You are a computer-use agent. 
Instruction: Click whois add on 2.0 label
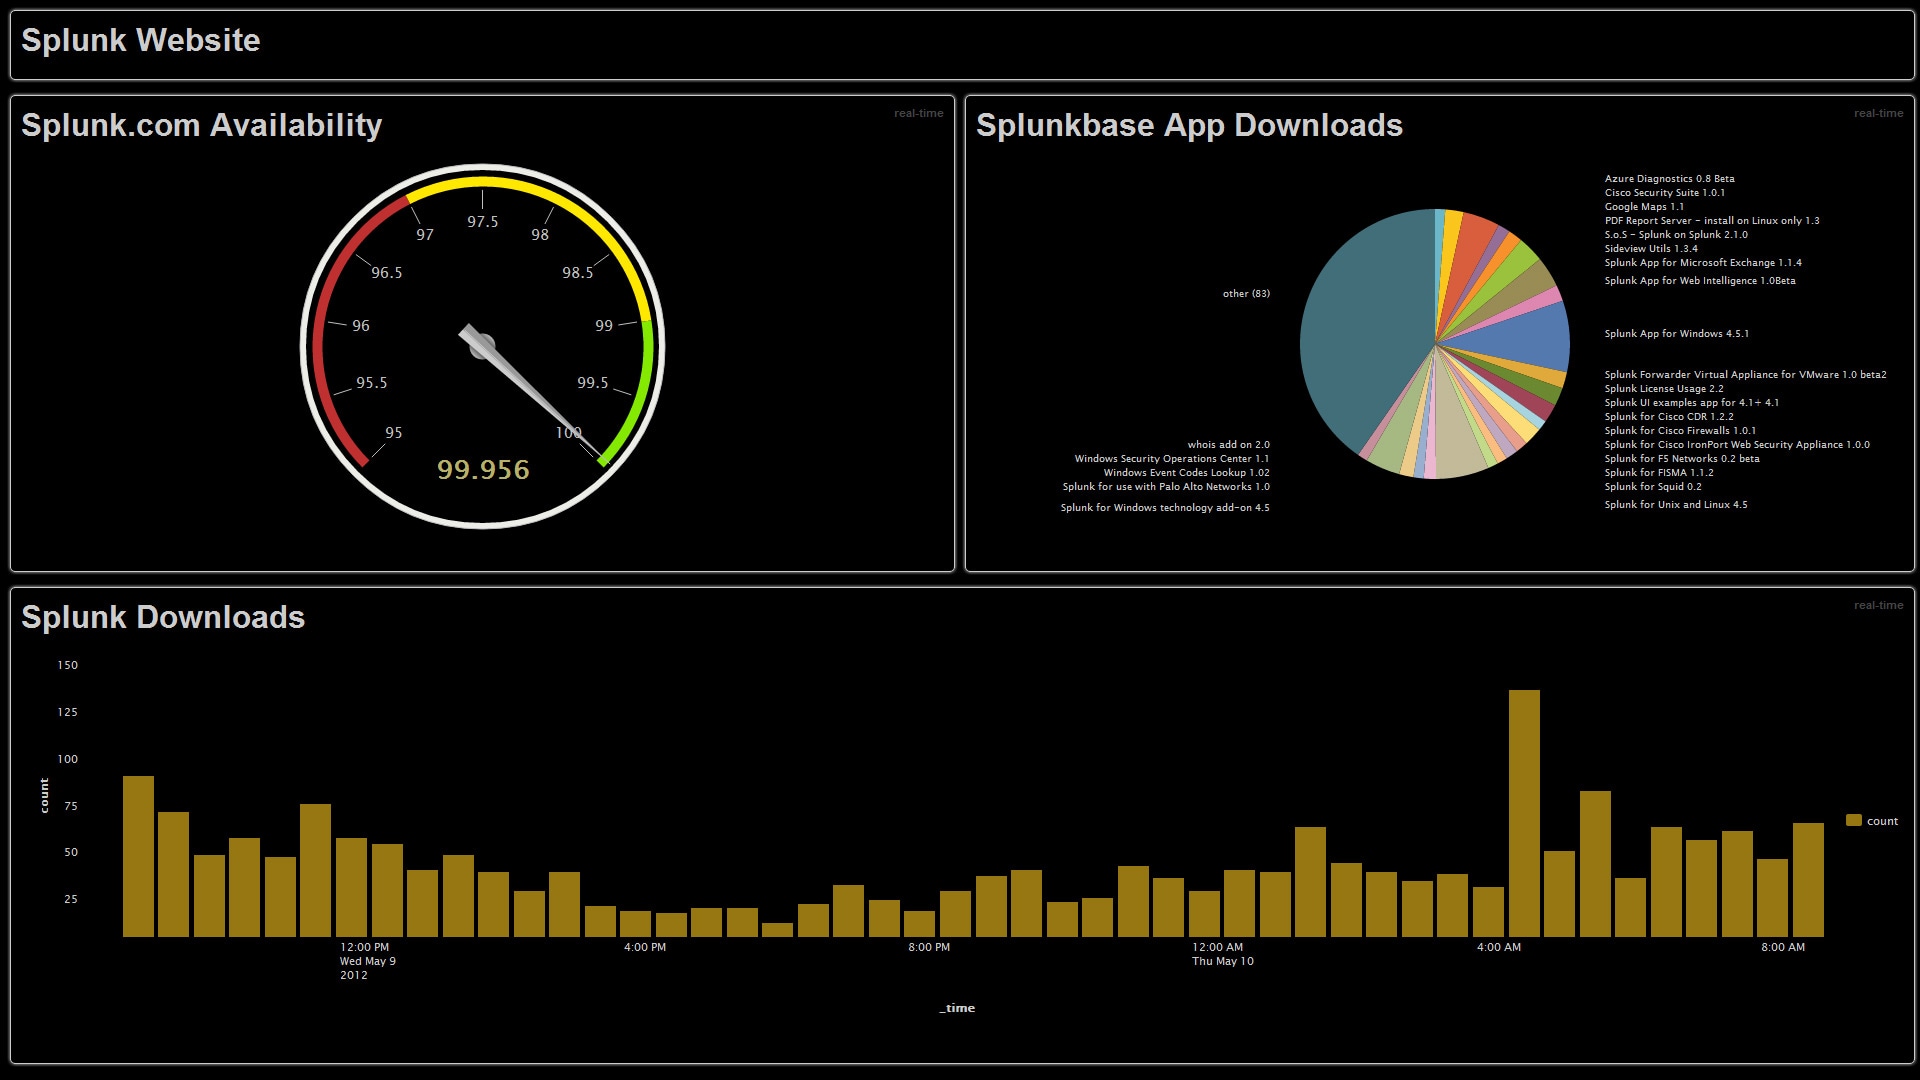[x=1228, y=445]
